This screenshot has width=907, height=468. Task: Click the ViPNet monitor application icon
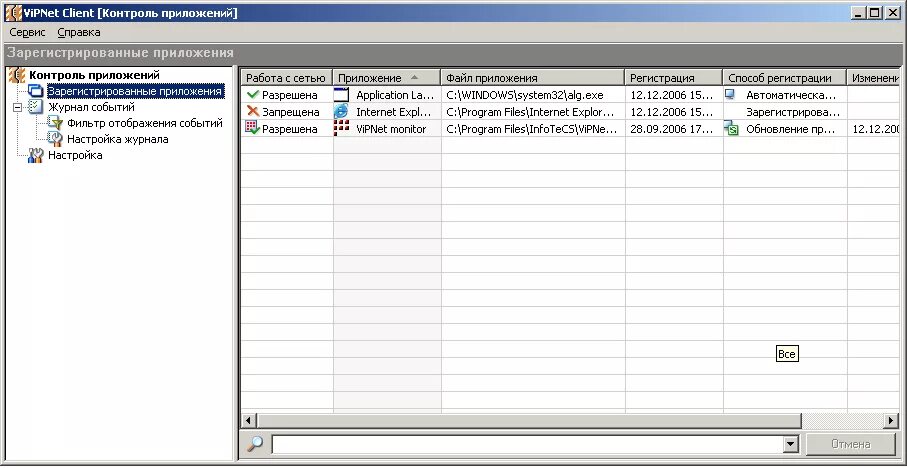click(x=342, y=128)
